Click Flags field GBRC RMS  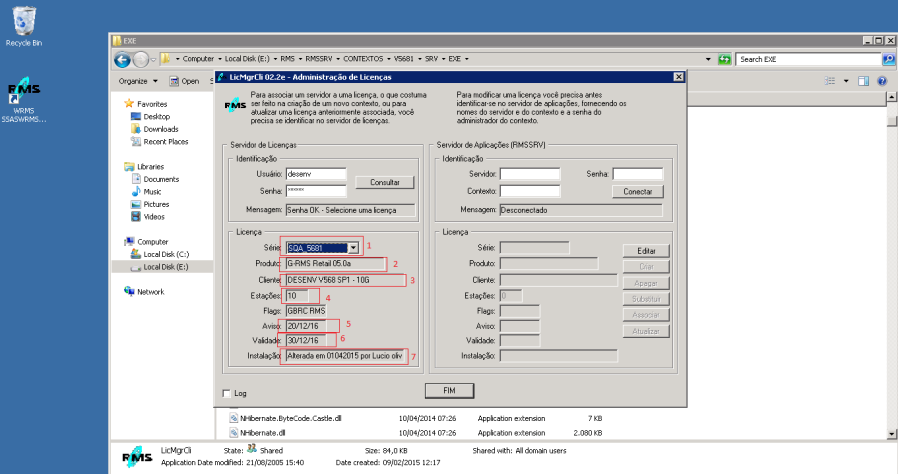coord(306,311)
